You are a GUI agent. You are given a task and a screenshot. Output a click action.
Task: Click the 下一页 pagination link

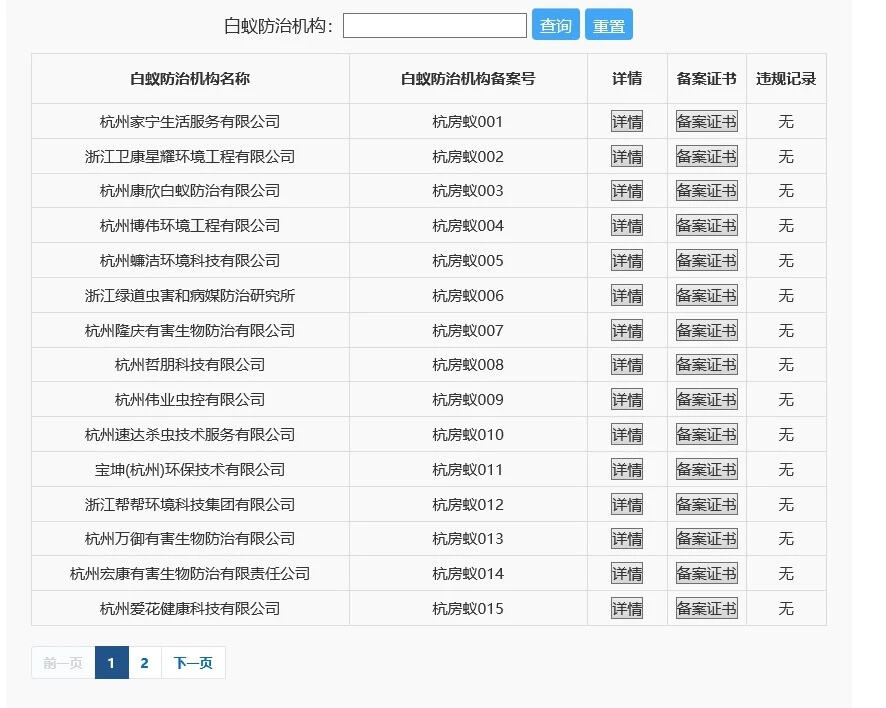[193, 663]
